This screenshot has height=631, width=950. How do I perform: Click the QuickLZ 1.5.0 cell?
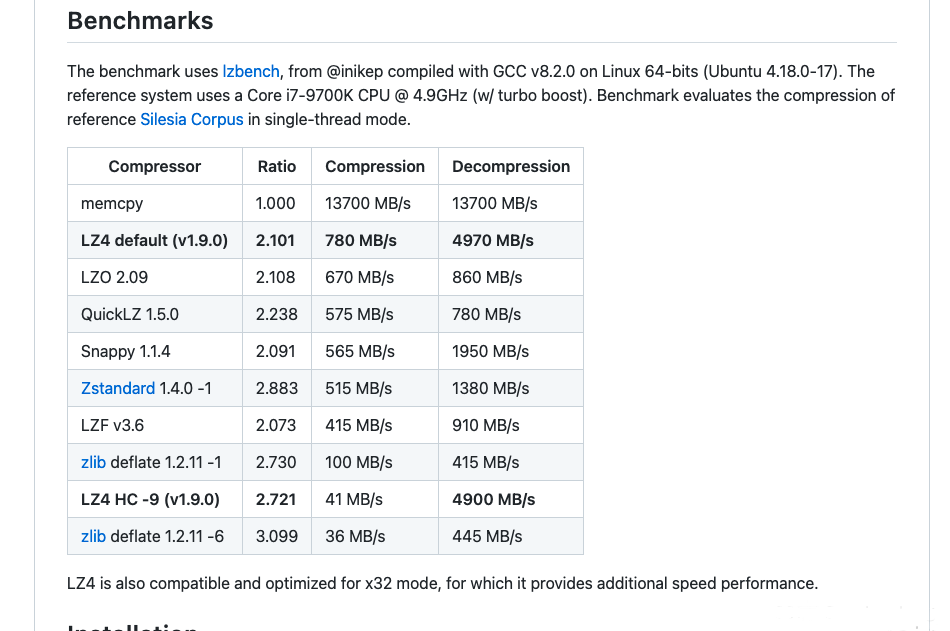point(154,314)
